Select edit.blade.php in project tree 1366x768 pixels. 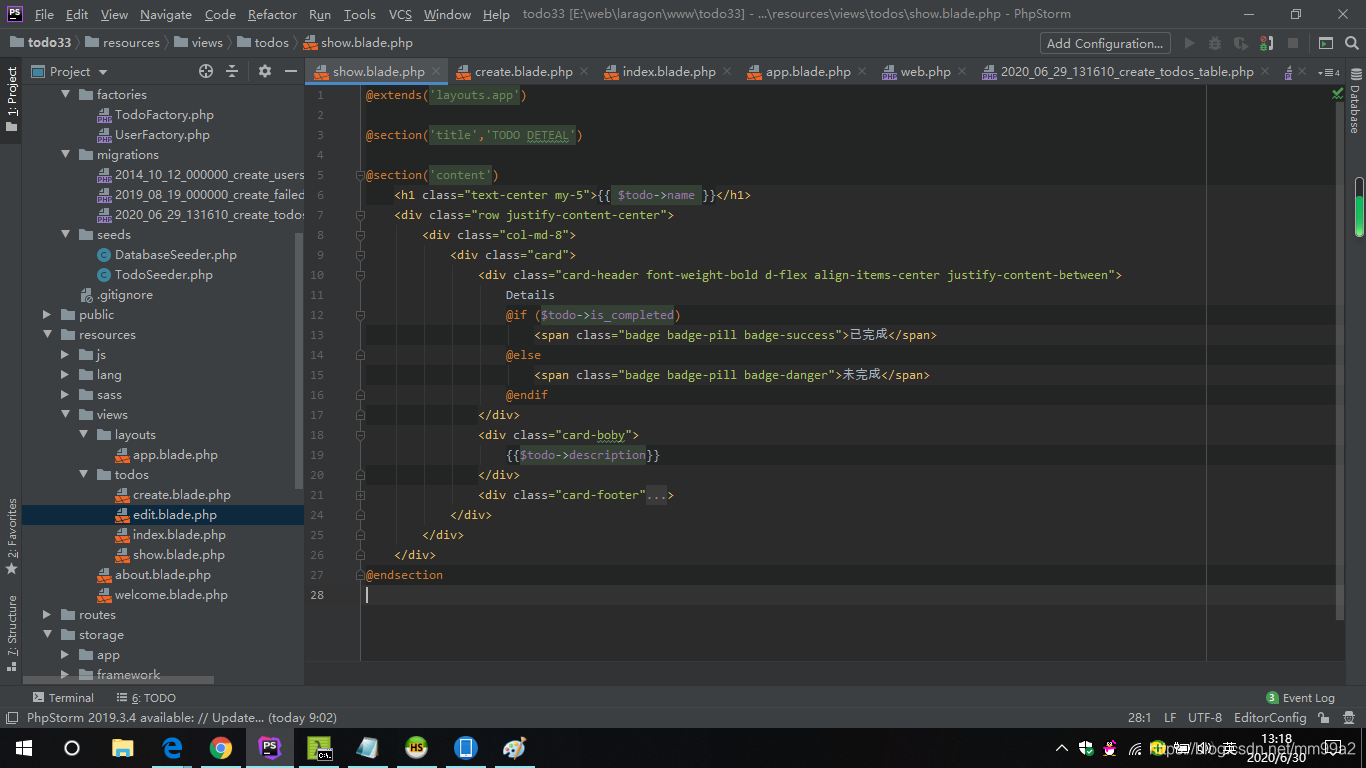click(x=174, y=515)
